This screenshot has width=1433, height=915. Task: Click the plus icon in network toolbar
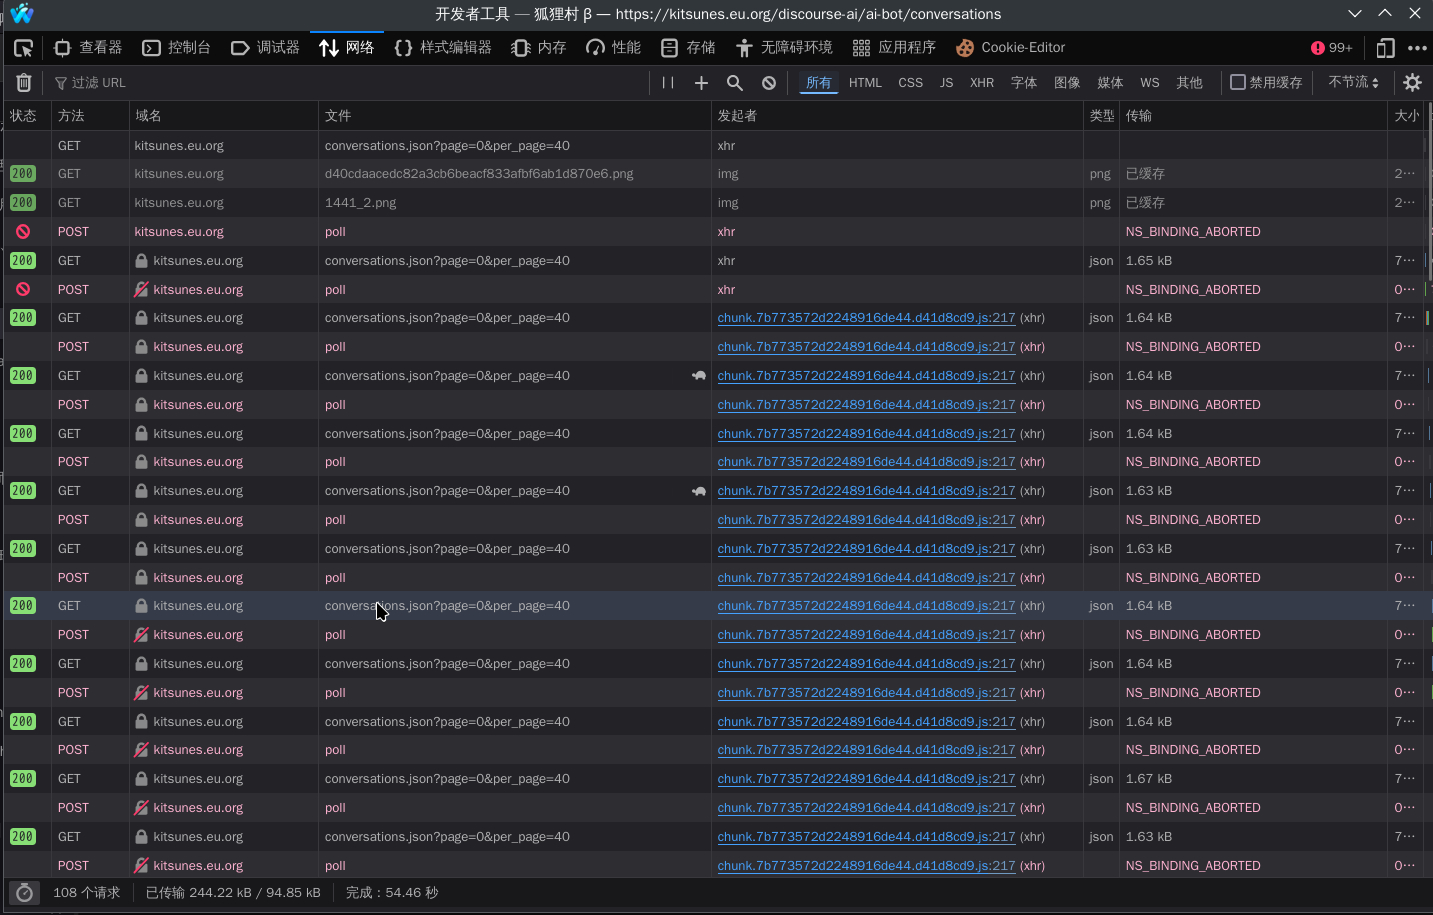(x=701, y=83)
